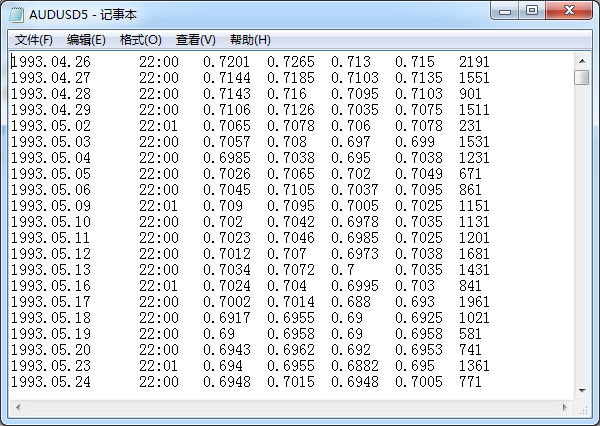Click the date 1993.05.23
The width and height of the screenshot is (600, 426).
coord(51,366)
